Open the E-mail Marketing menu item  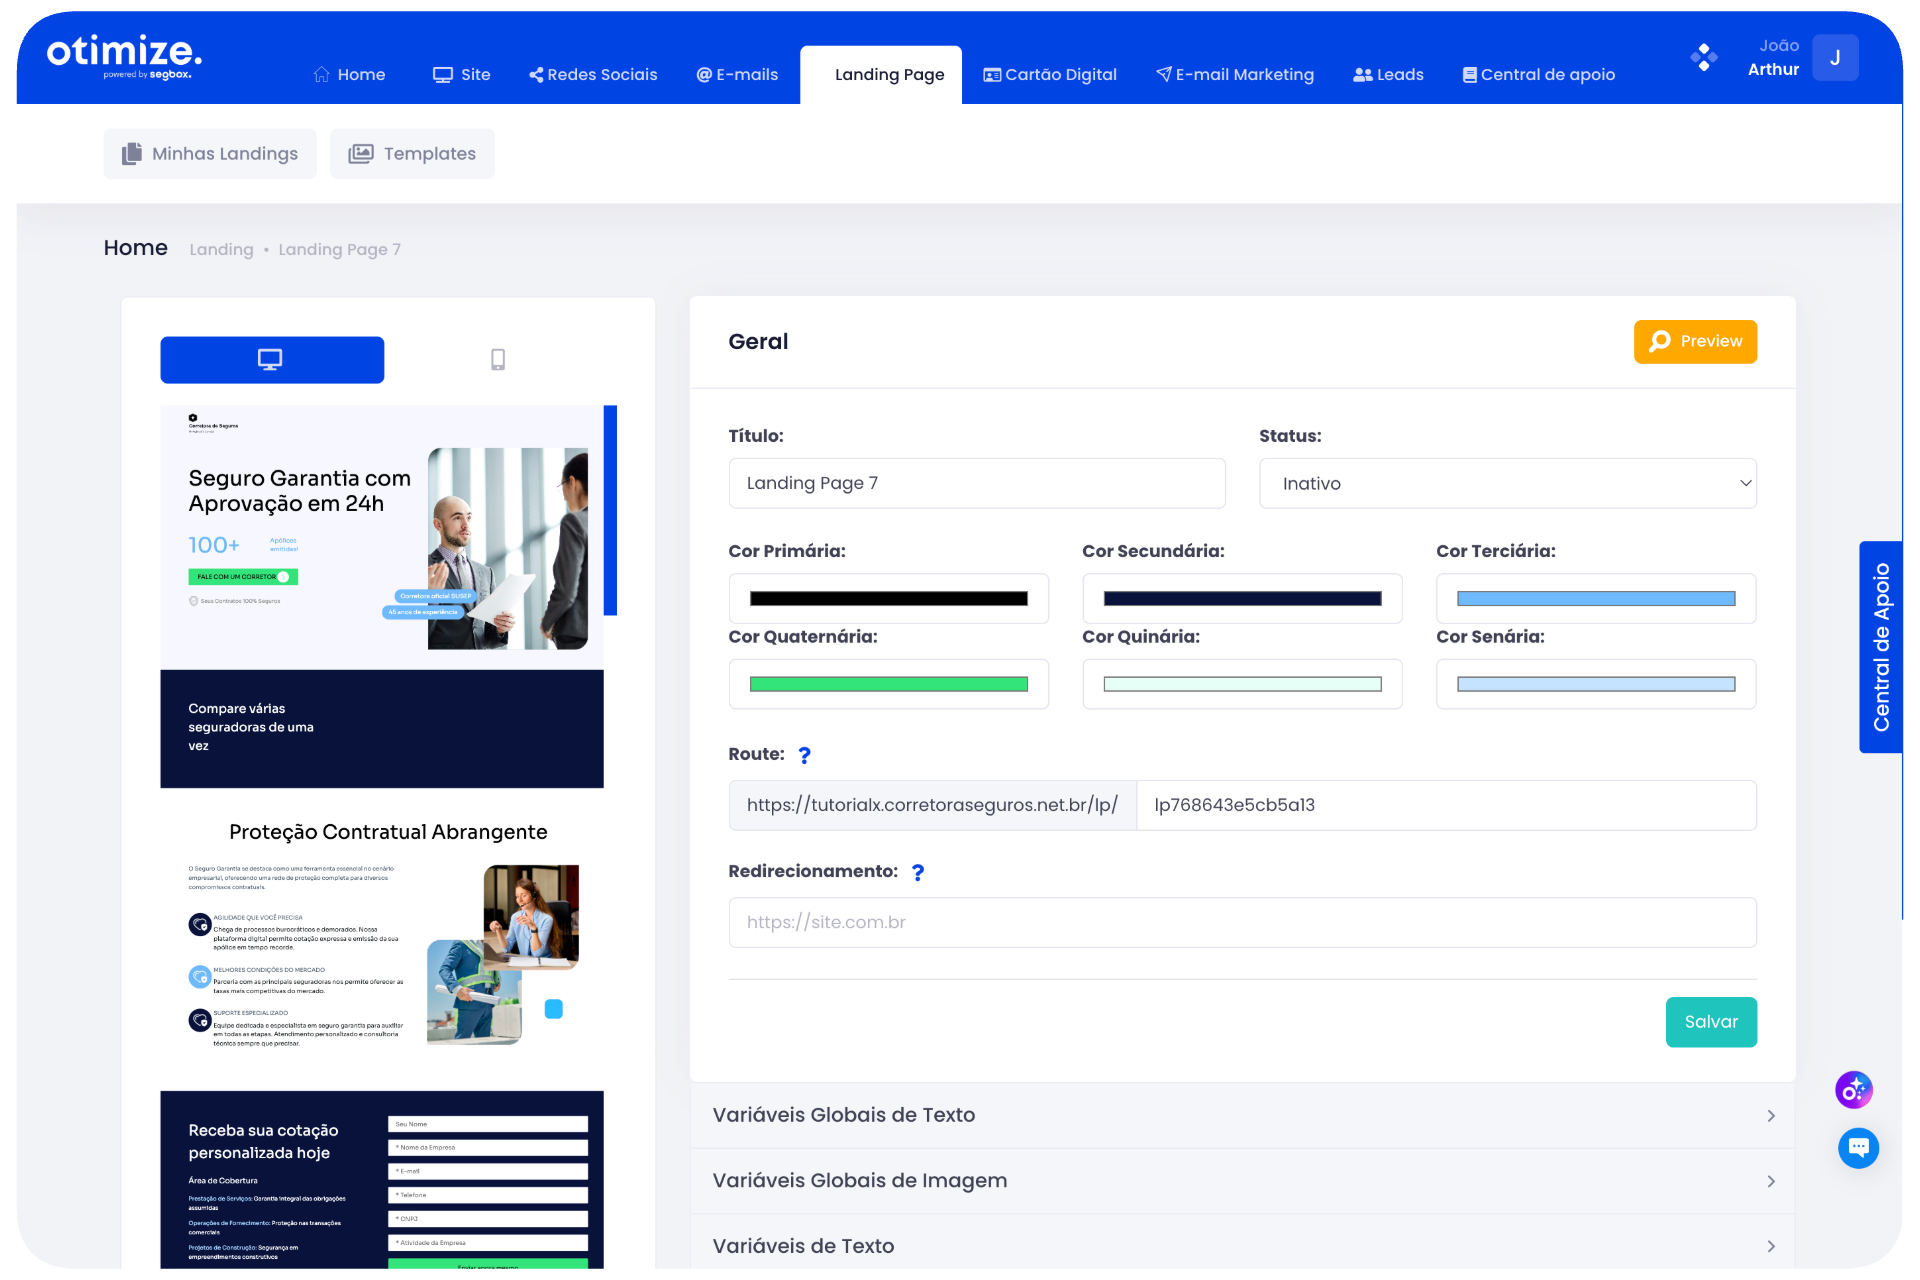1235,75
